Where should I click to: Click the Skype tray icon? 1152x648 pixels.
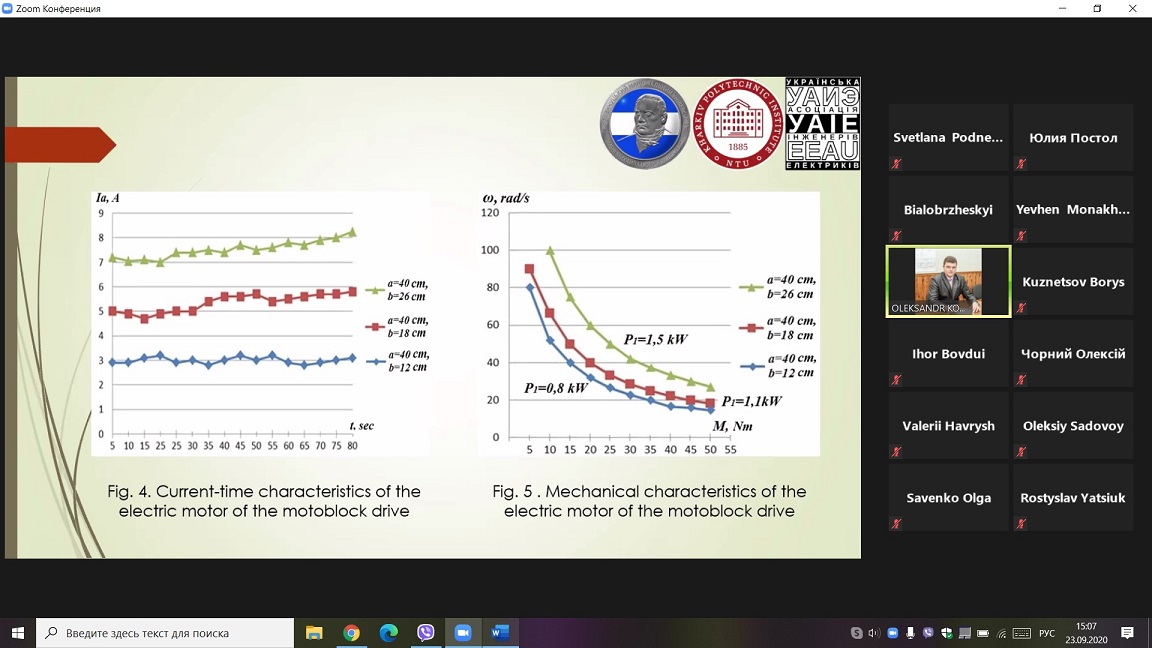click(857, 633)
